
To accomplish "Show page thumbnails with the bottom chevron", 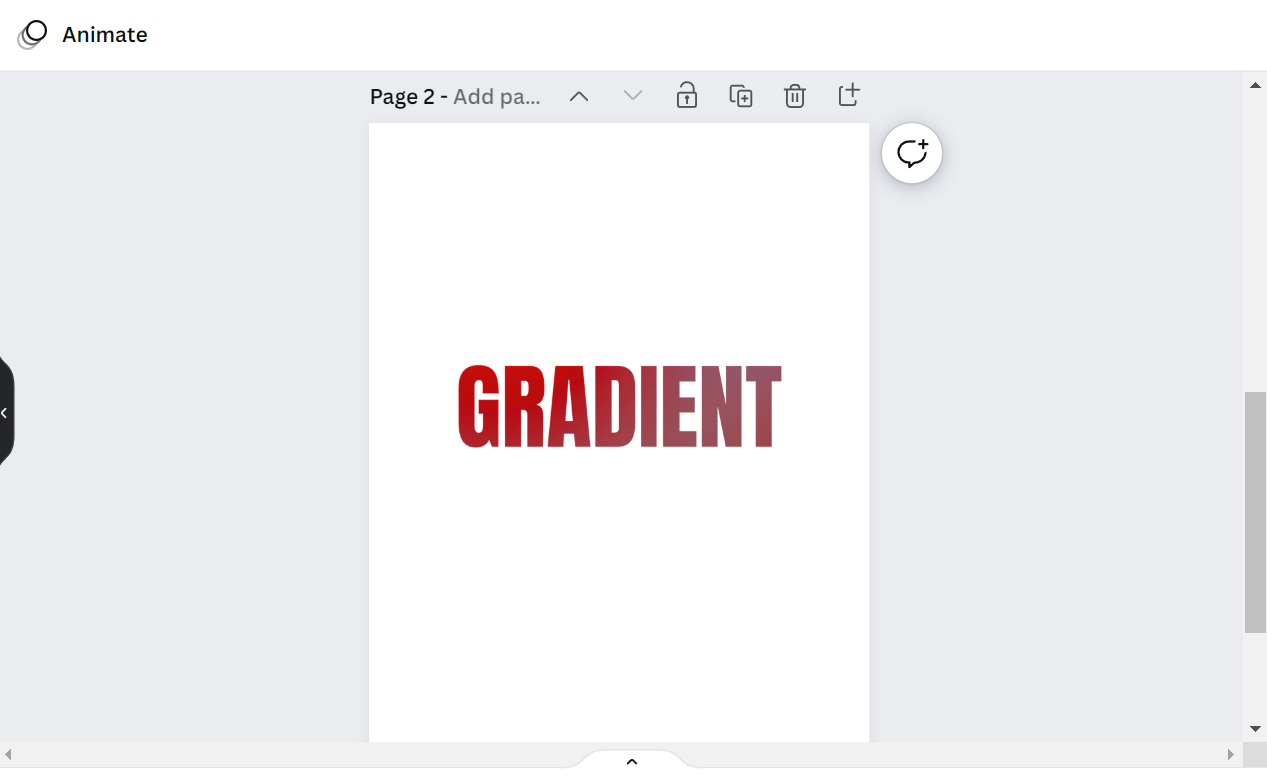I will tap(631, 762).
